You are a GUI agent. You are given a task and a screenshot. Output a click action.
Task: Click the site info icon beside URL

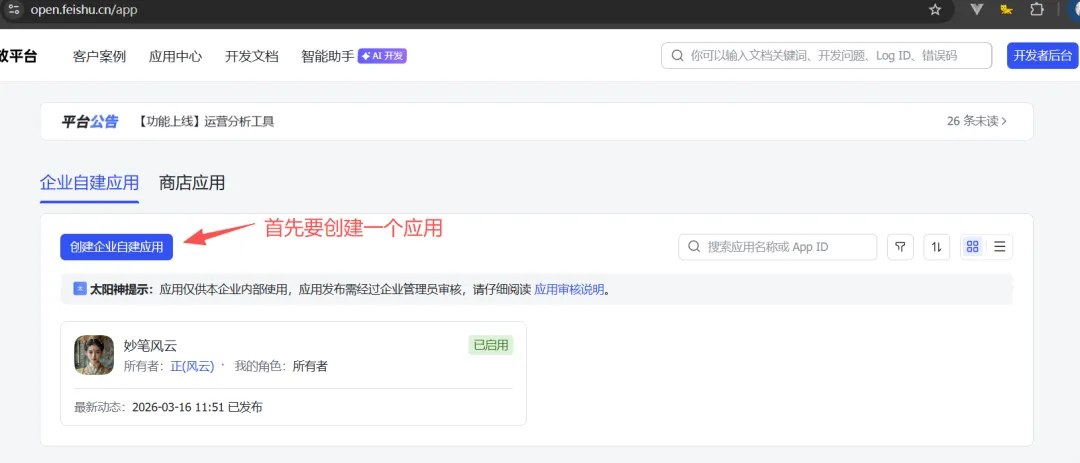[x=14, y=10]
